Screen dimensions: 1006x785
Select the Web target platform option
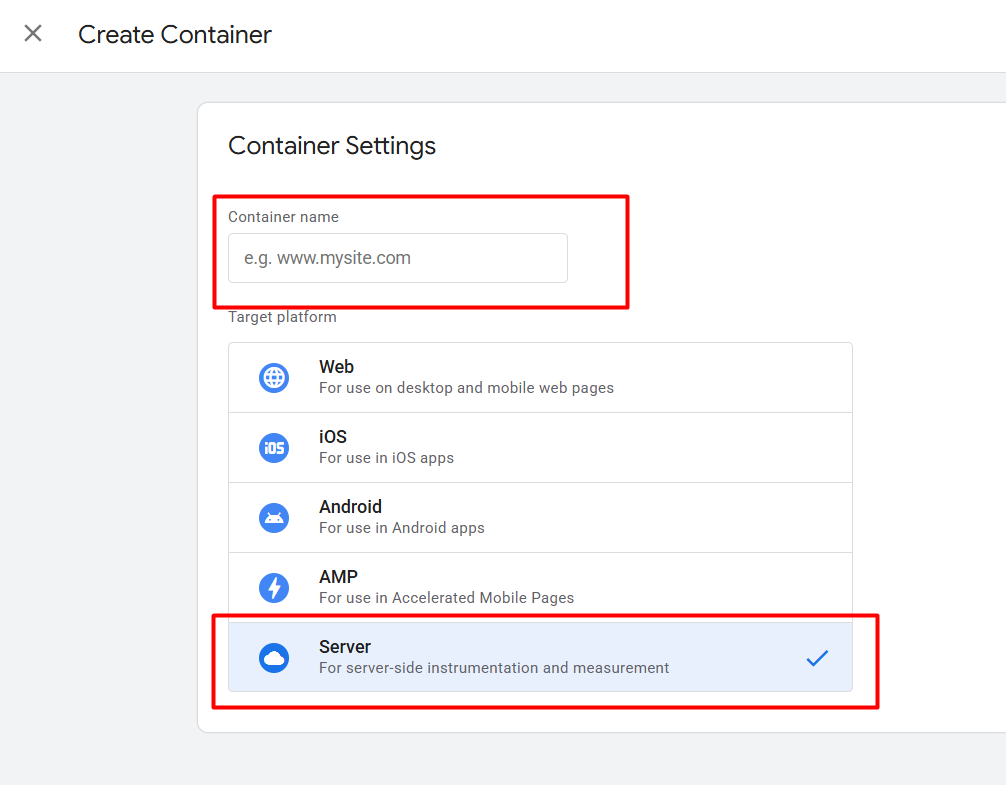pos(336,367)
